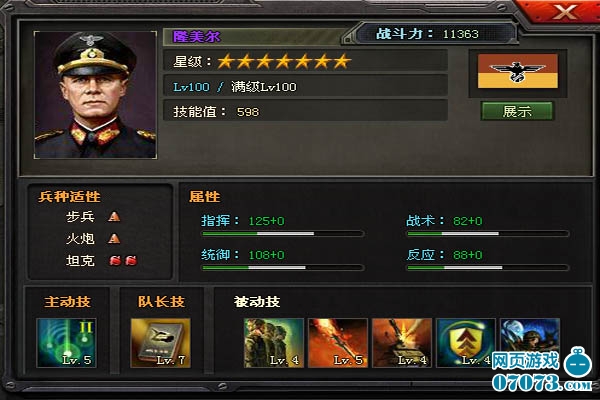Select the tank firing passive skill icon
Image resolution: width=600 pixels, height=400 pixels.
pos(402,343)
